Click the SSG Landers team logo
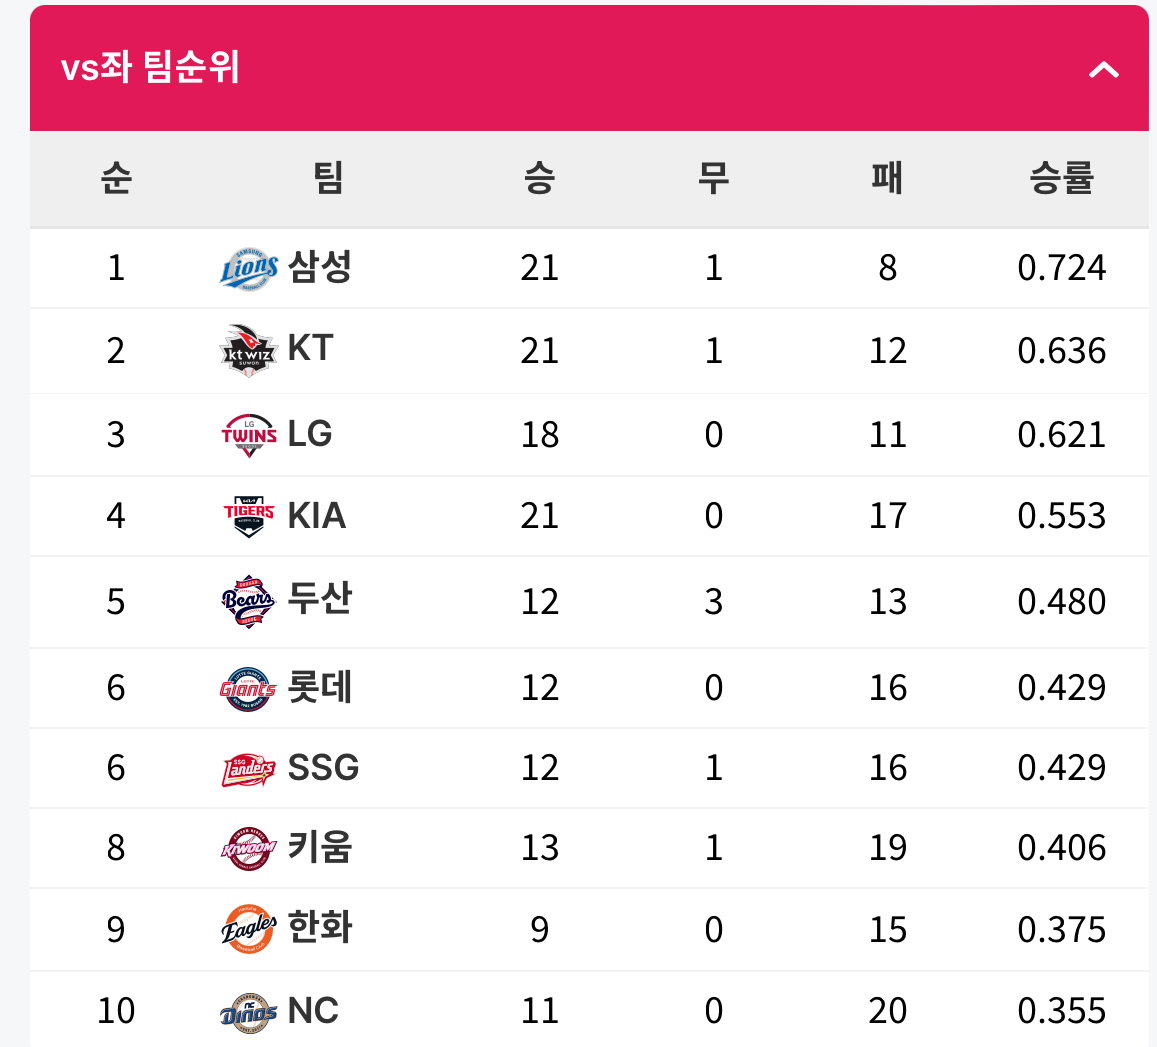Viewport: 1157px width, 1047px height. (x=249, y=769)
